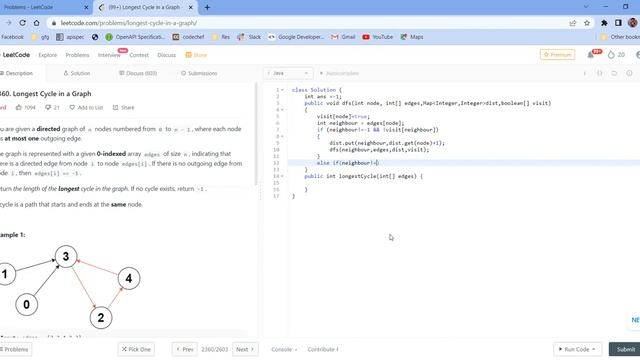Open a new browser tab with plus

click(207, 7)
